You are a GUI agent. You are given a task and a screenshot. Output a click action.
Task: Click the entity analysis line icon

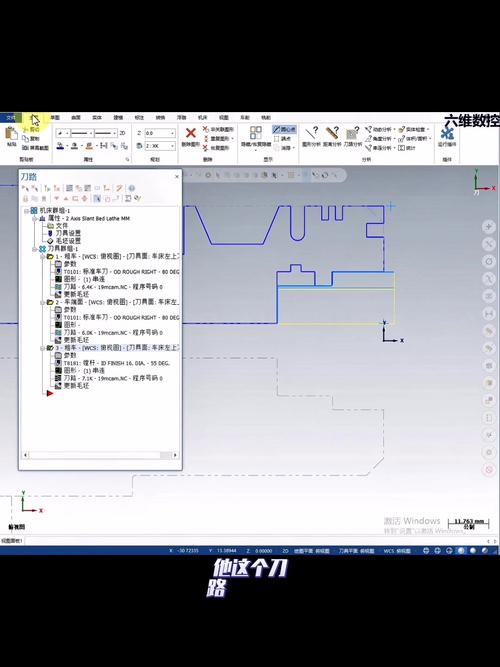(311, 133)
